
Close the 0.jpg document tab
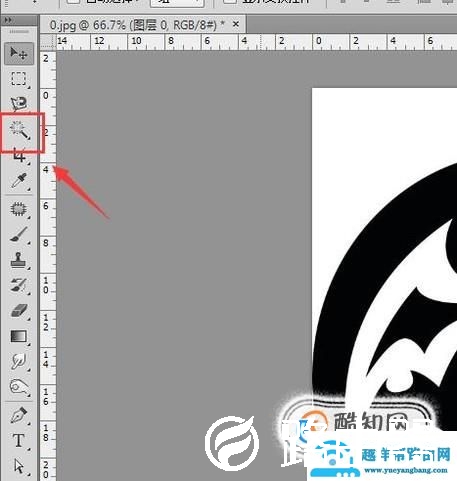[x=236, y=24]
